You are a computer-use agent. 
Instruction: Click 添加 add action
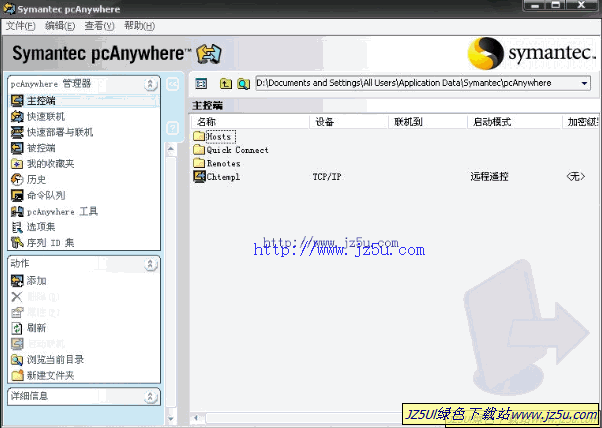(29, 281)
